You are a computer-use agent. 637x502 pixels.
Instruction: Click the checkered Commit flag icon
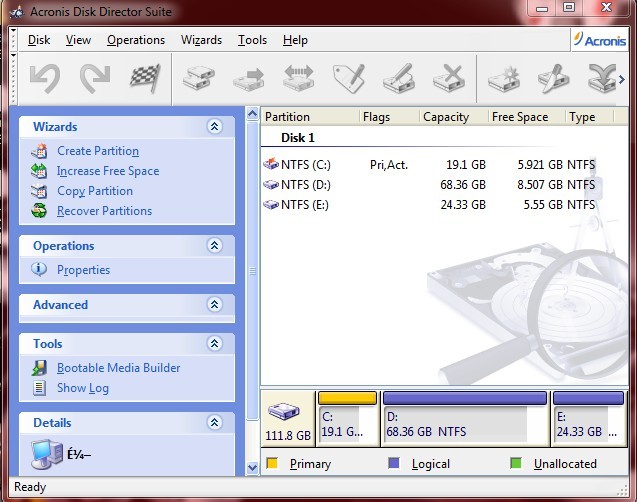point(145,78)
